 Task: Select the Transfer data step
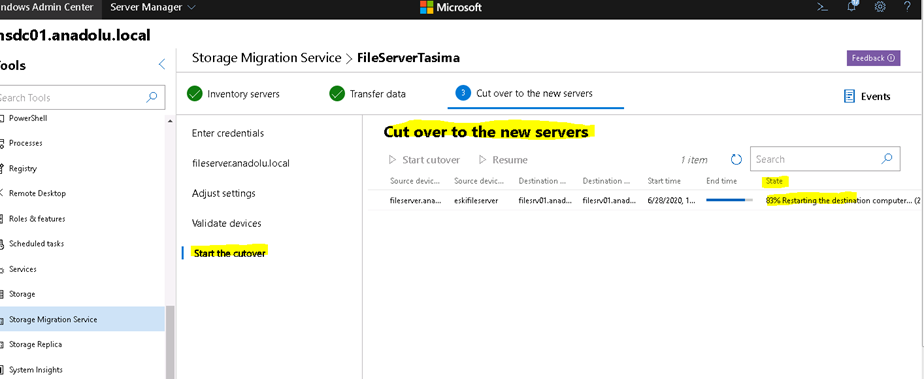pos(368,94)
